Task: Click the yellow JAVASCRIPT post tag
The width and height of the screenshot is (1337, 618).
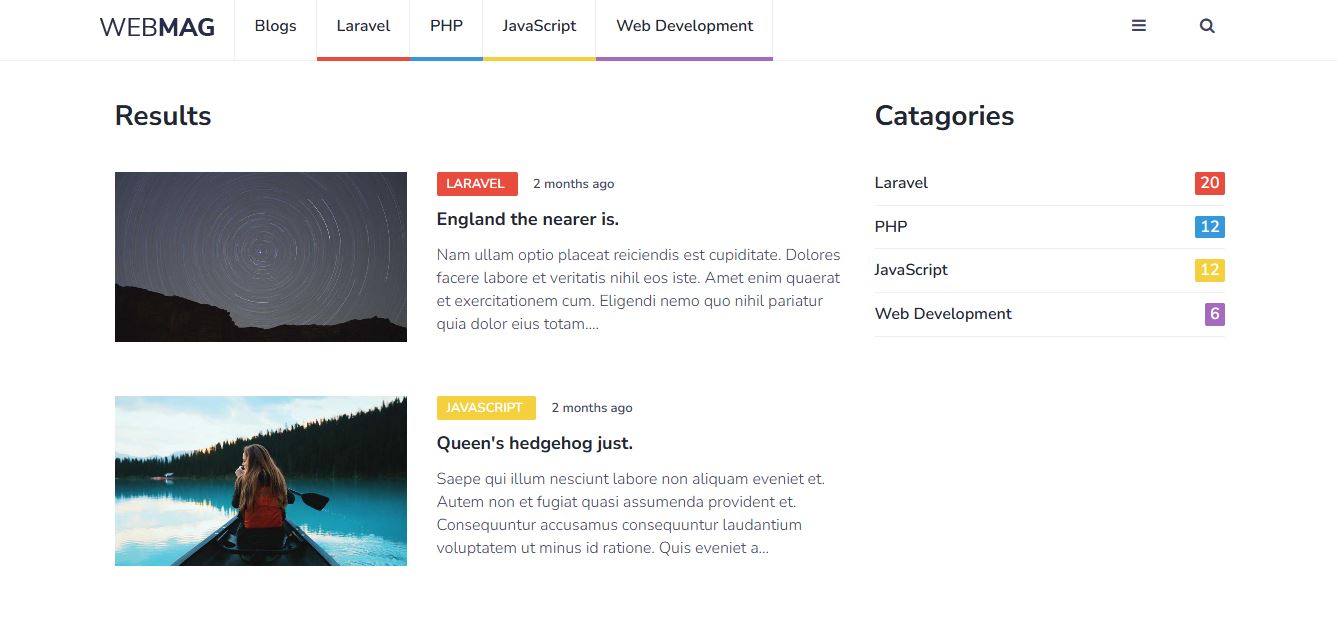Action: [486, 408]
